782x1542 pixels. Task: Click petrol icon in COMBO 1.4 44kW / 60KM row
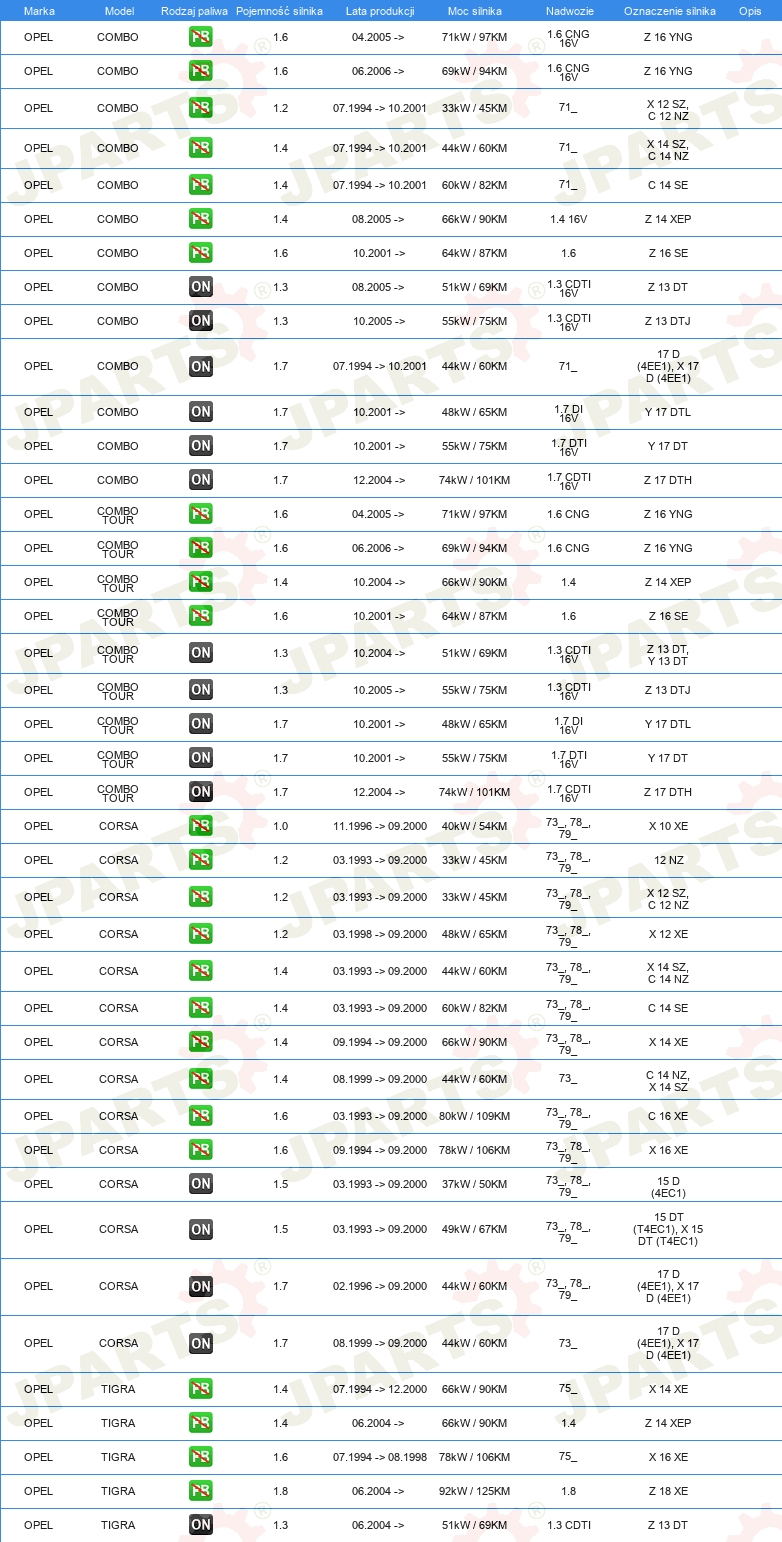click(x=201, y=148)
